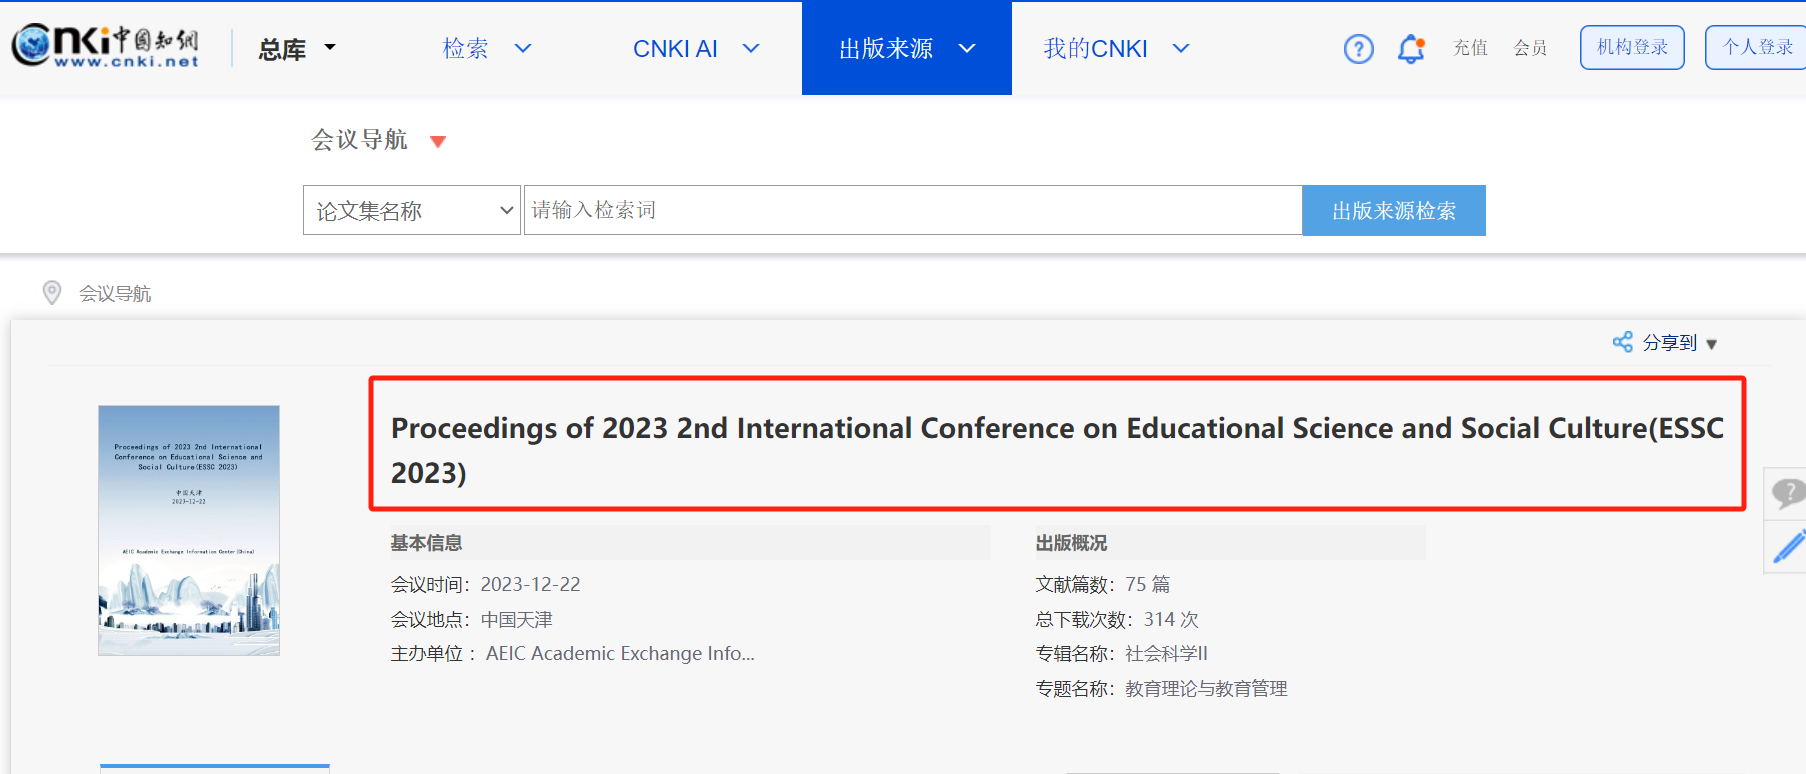Expand the 出版来源 menu chevron
Viewport: 1806px width, 774px height.
tap(967, 48)
